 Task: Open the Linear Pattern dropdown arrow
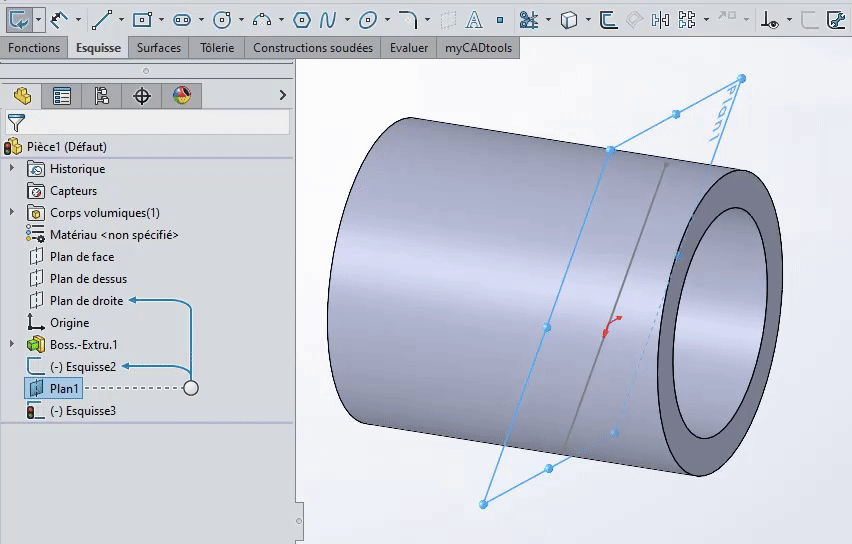[x=706, y=20]
